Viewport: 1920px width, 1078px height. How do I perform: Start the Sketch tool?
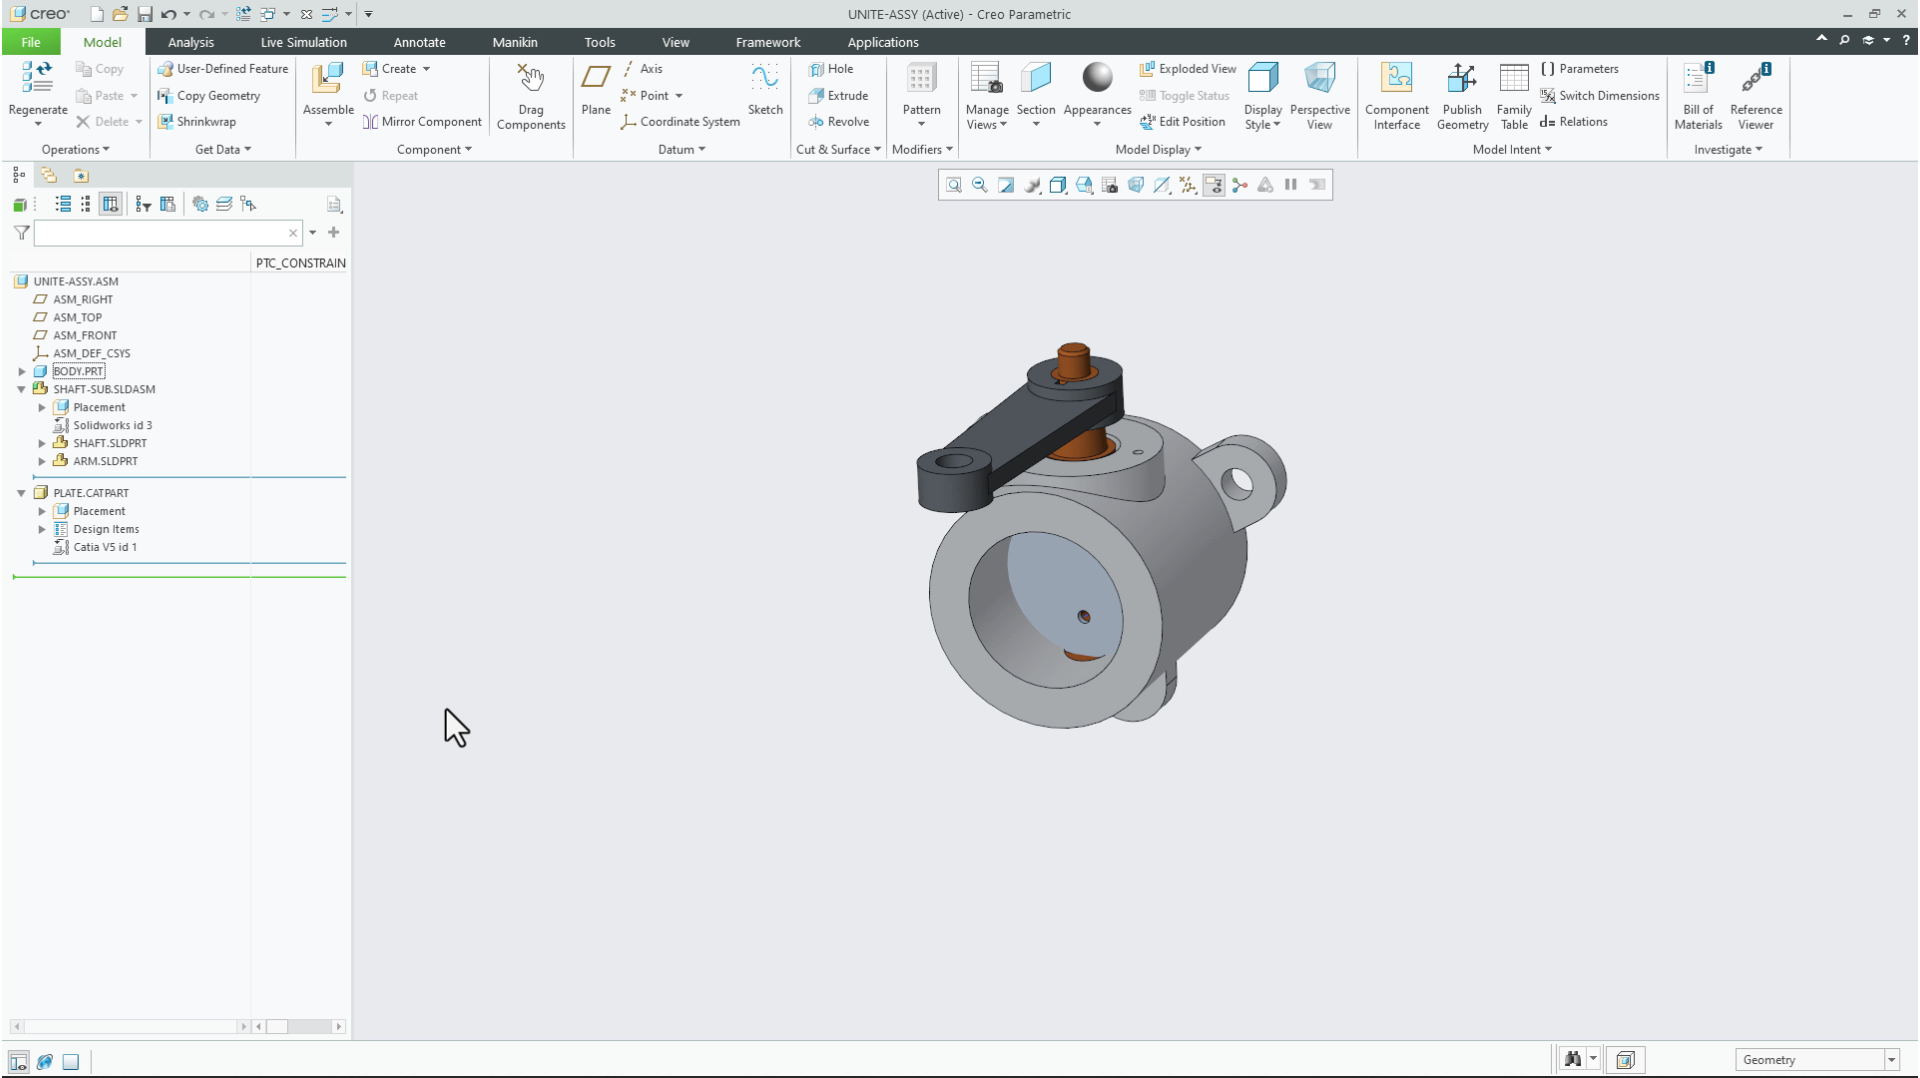(x=765, y=89)
